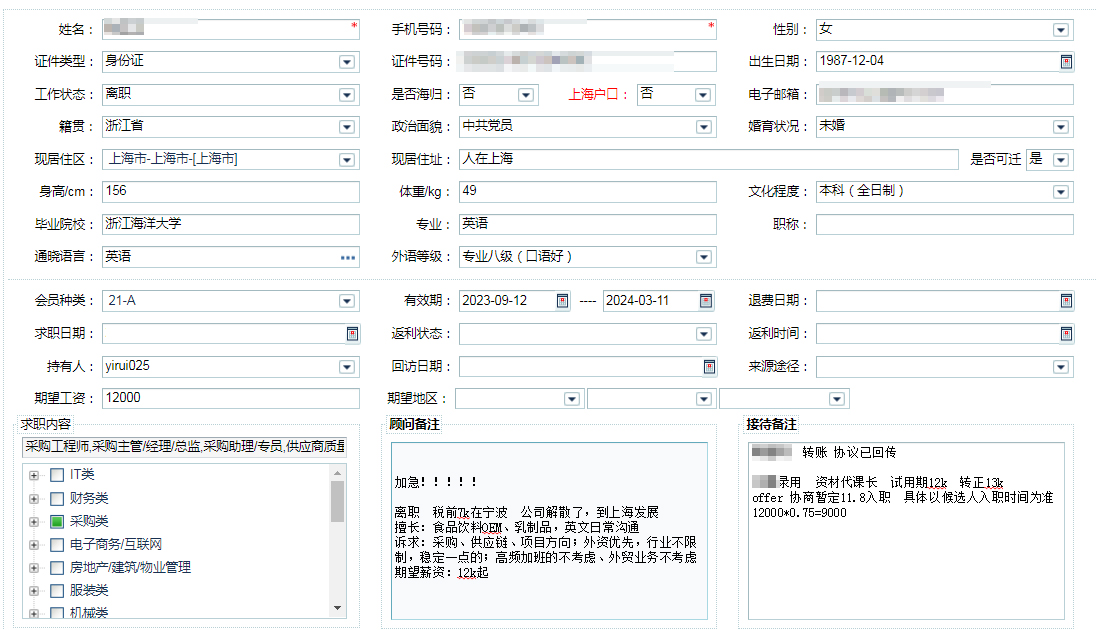Click the 求职内容 summary text field
The image size is (1096, 630).
(x=185, y=447)
